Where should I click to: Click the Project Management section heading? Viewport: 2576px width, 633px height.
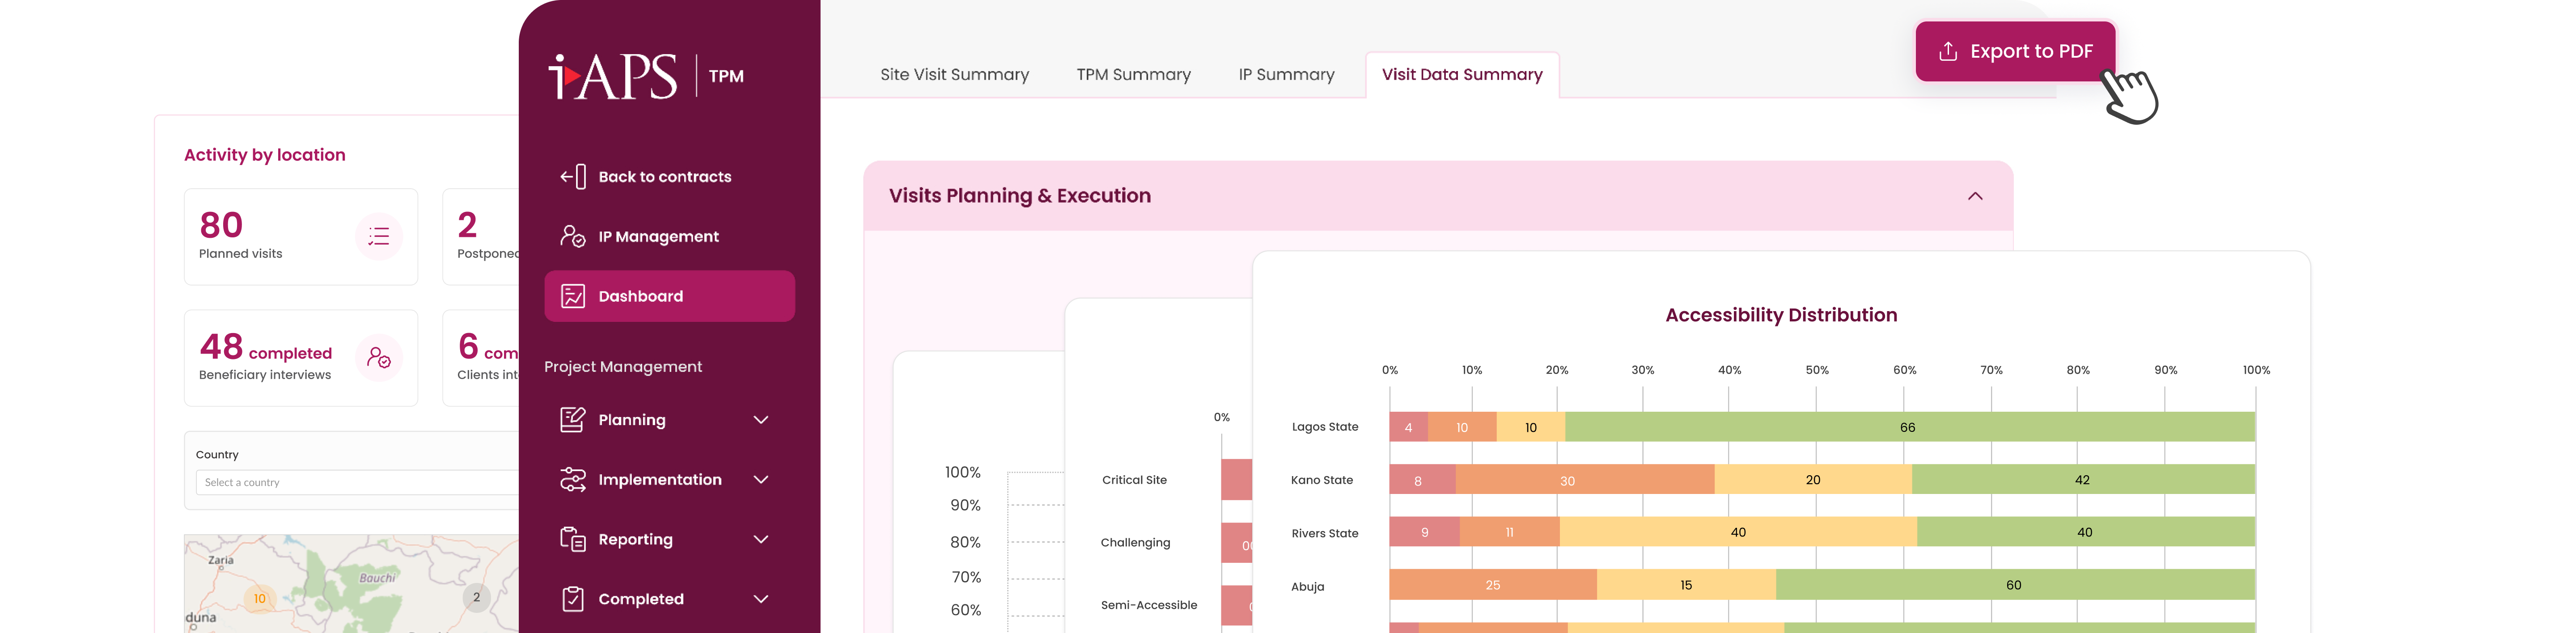(623, 367)
